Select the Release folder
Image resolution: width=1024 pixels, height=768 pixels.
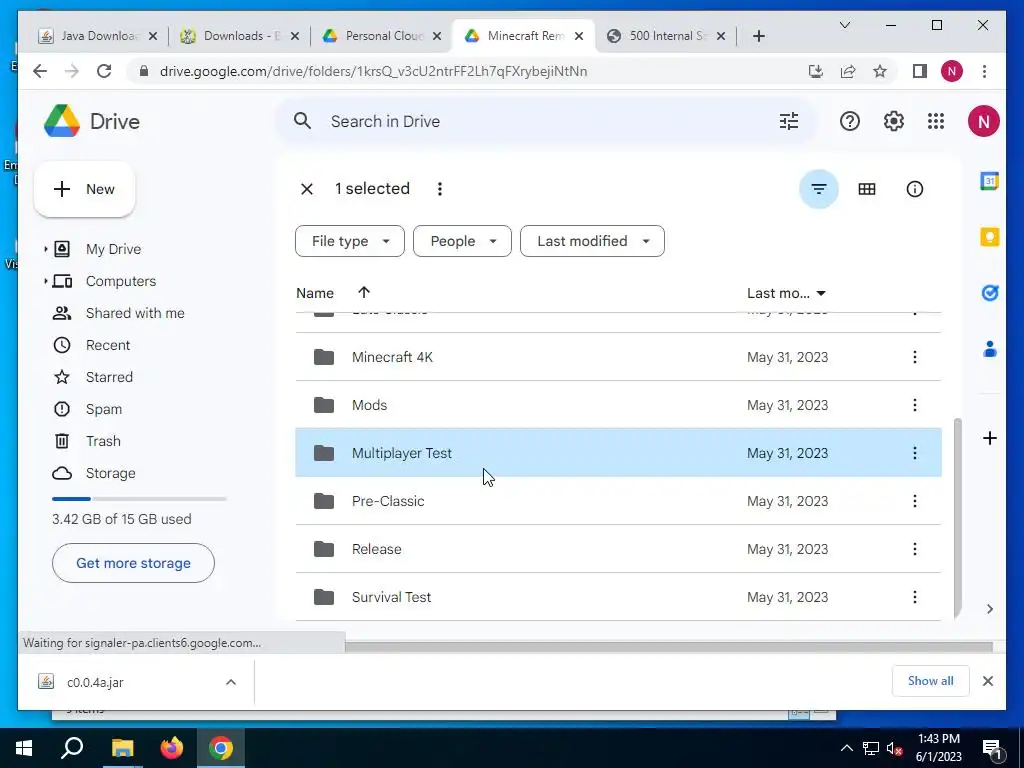(618, 549)
